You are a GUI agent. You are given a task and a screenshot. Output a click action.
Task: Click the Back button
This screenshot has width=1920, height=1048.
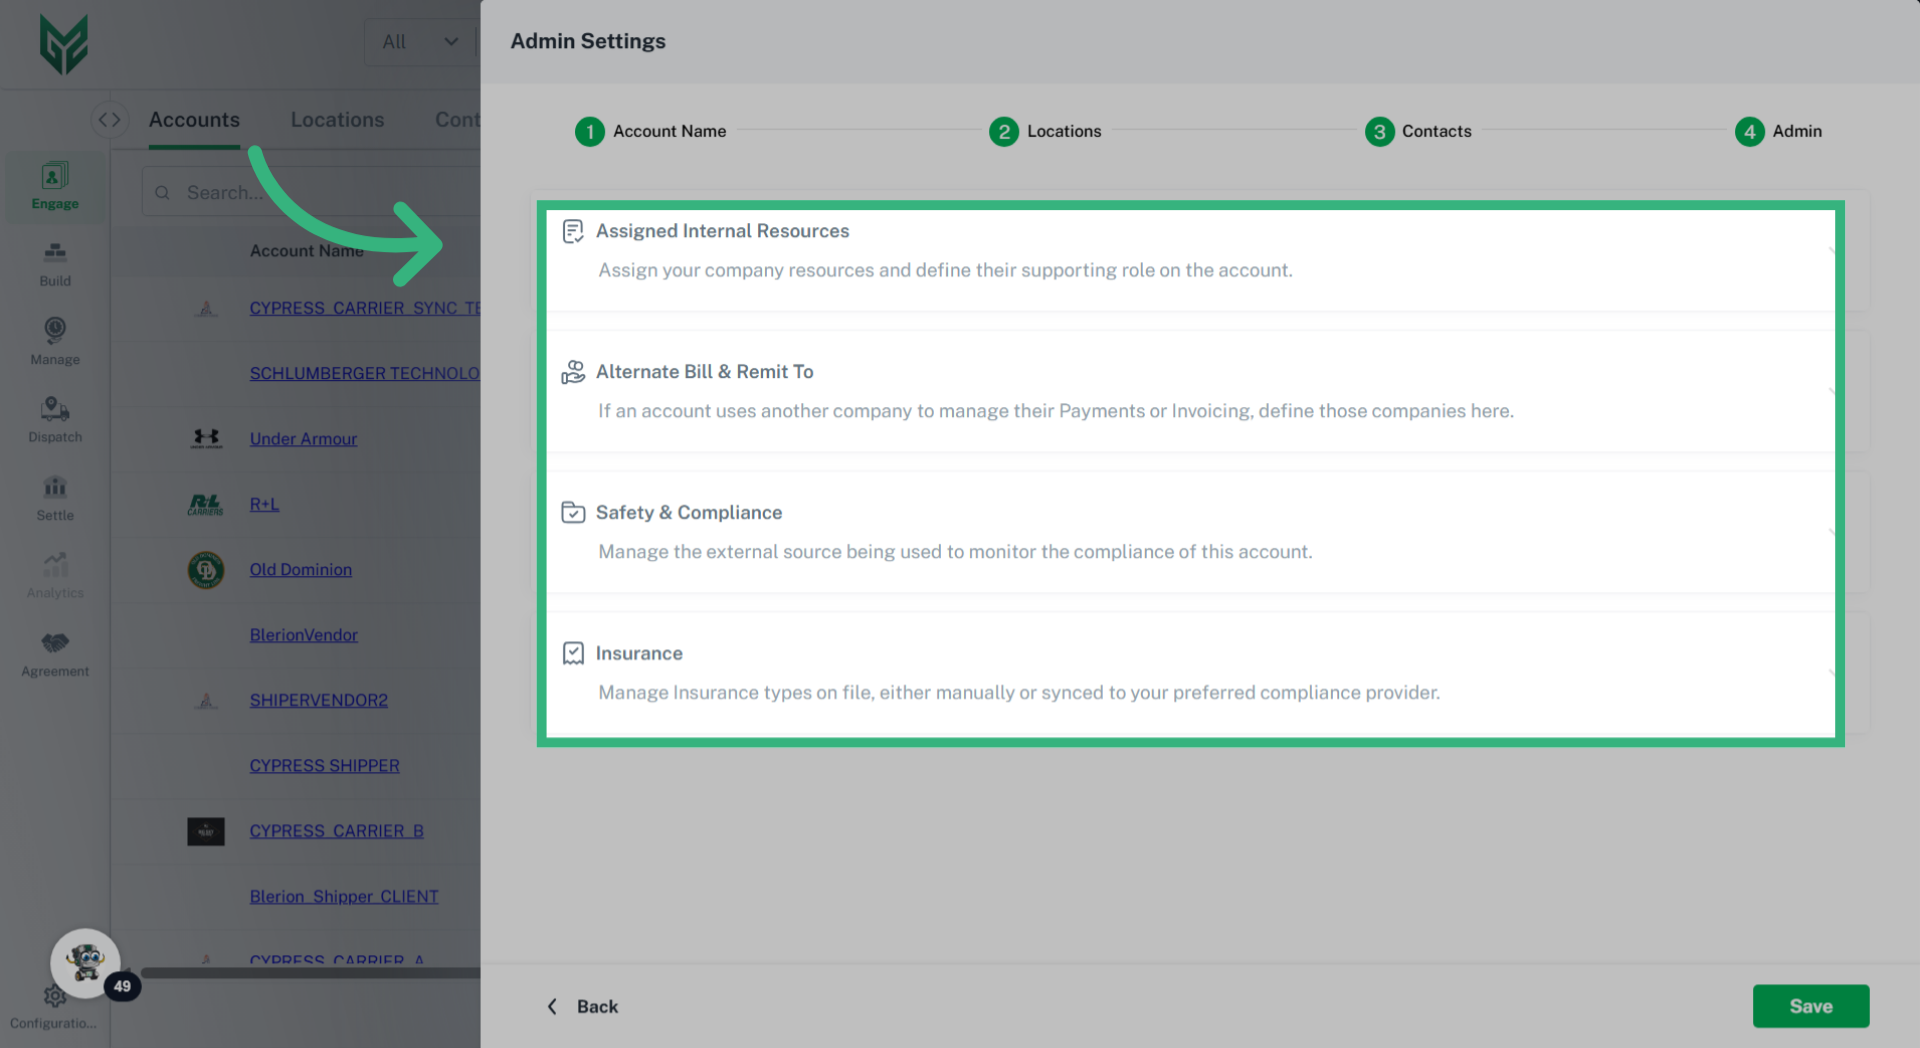[597, 1006]
